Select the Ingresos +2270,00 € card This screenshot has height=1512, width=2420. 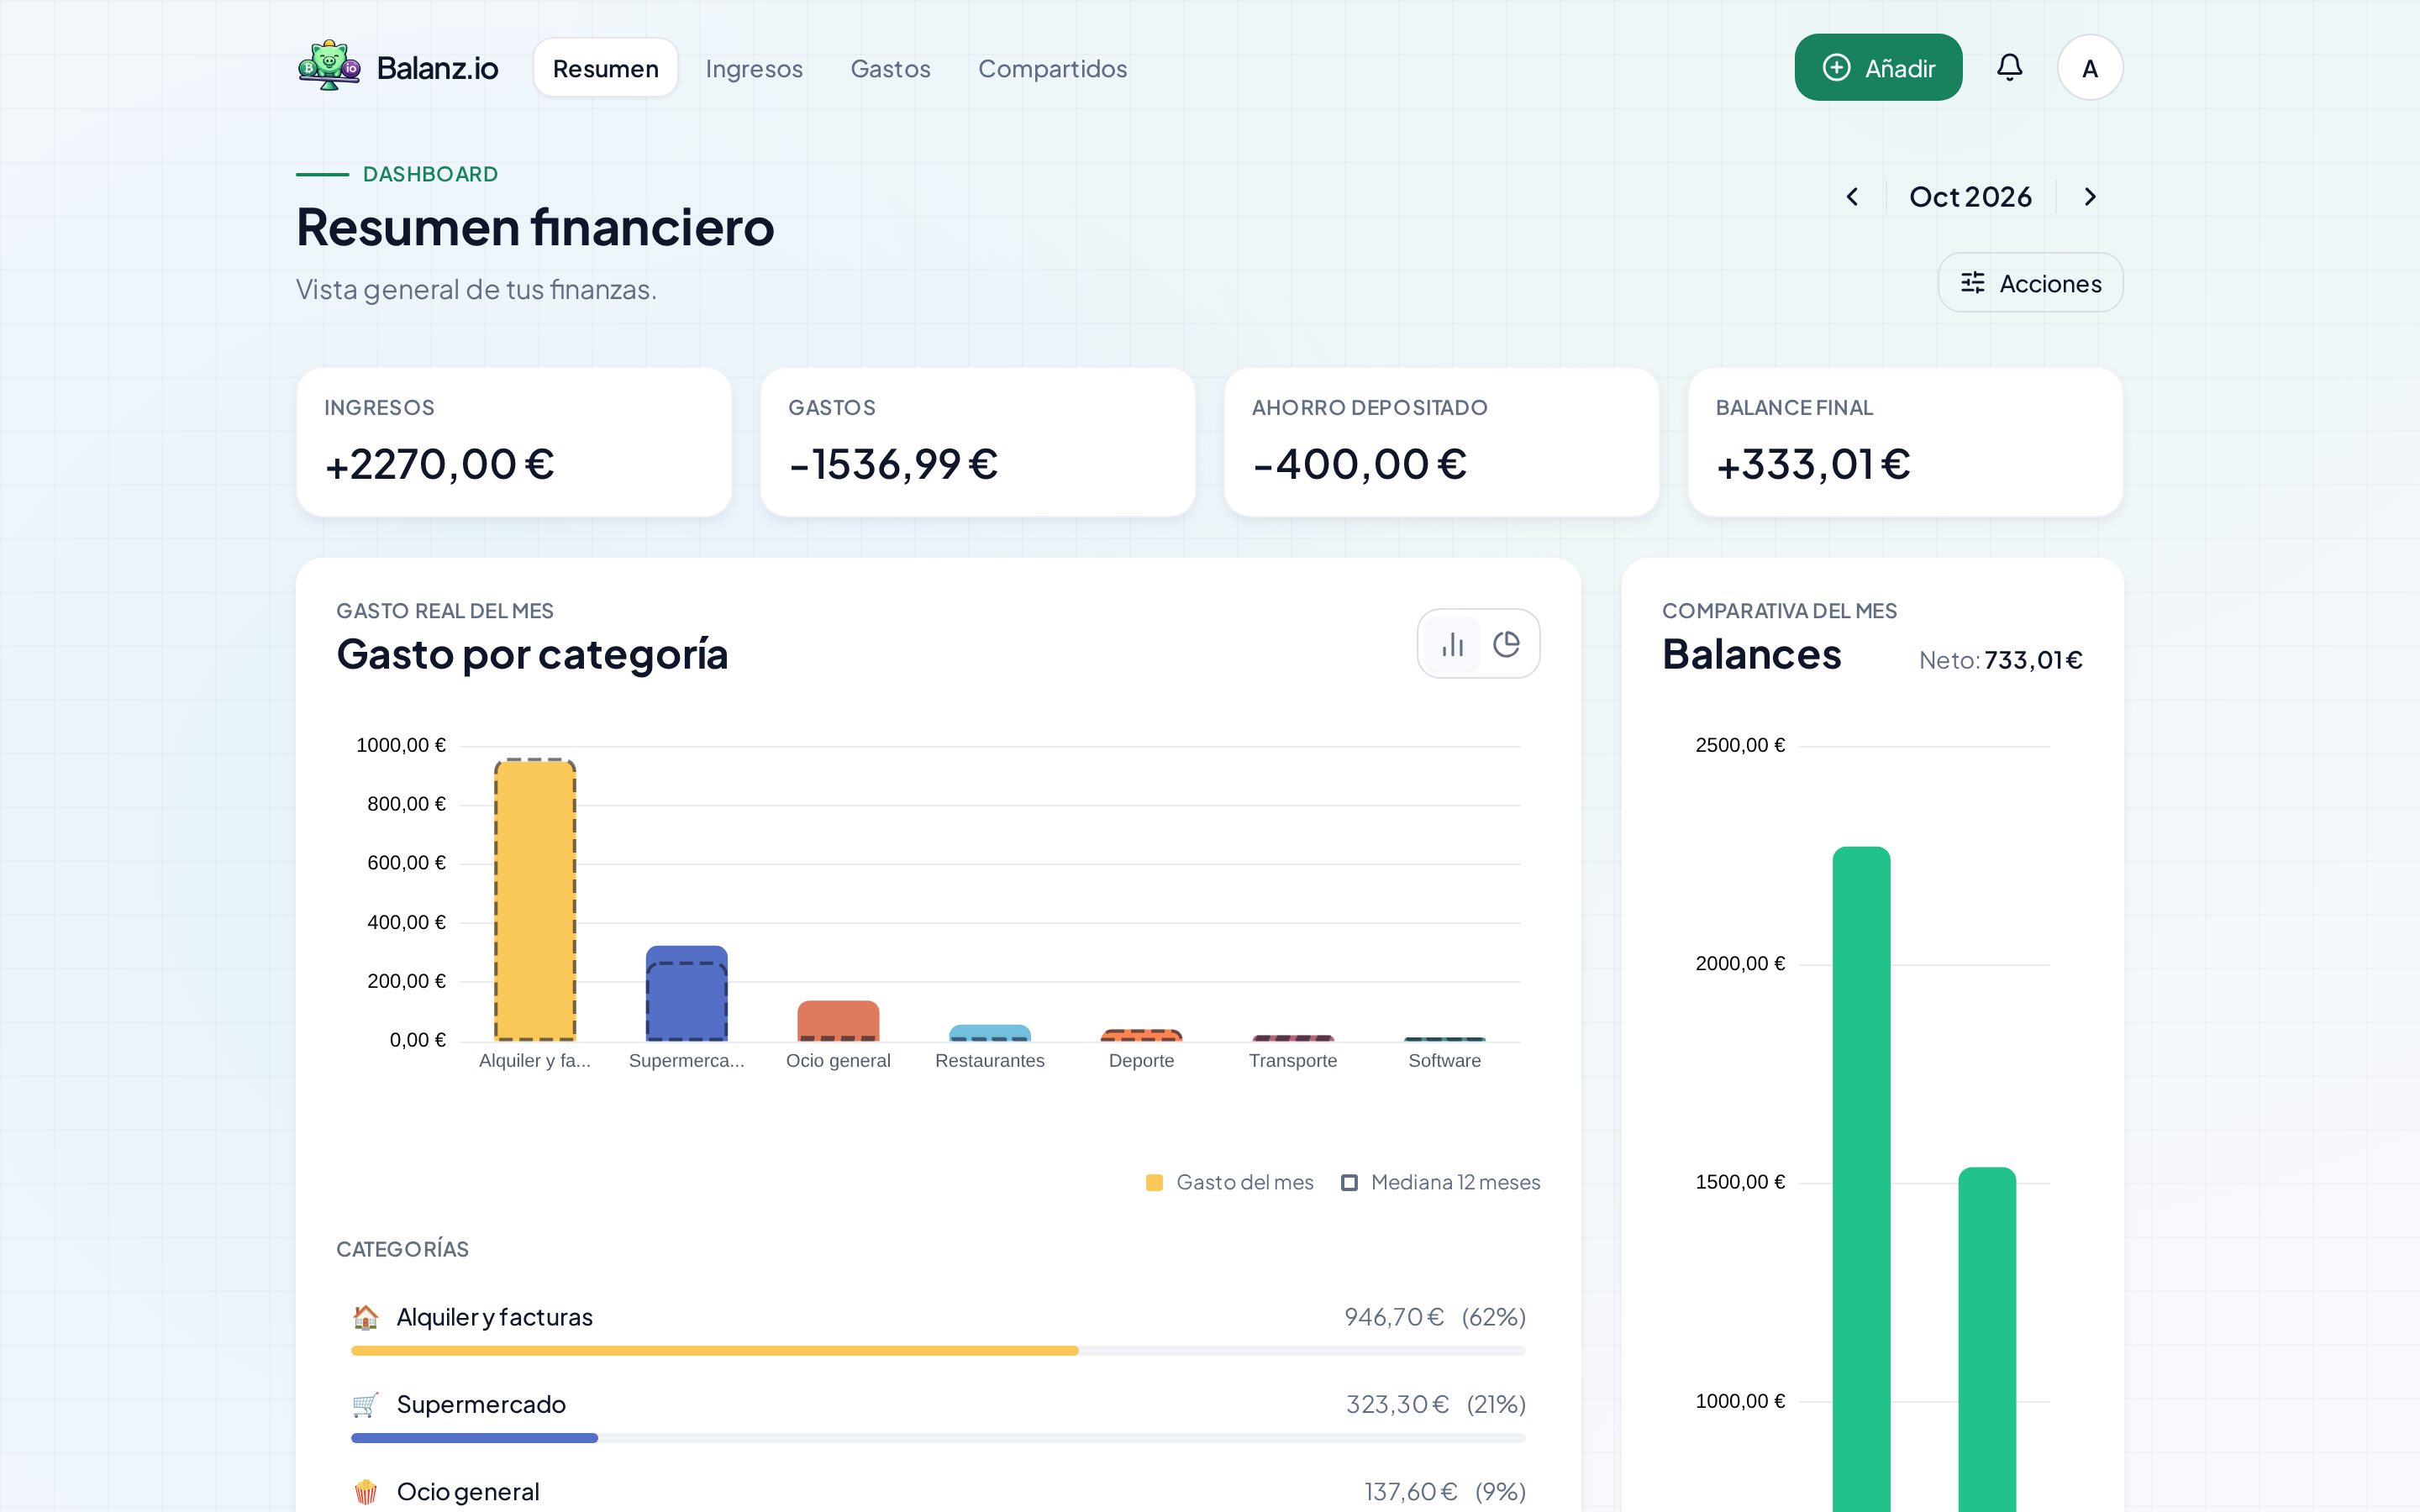[x=514, y=442]
